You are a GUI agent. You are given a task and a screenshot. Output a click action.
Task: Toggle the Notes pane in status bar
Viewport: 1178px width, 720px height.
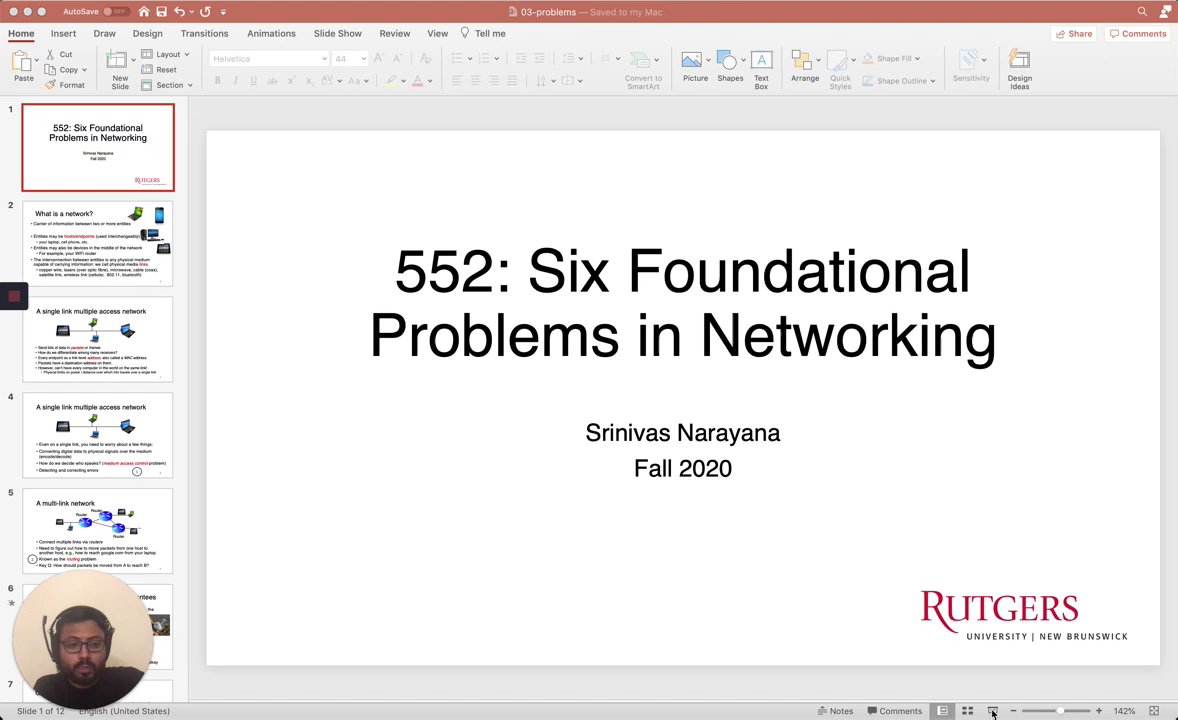[x=835, y=711]
